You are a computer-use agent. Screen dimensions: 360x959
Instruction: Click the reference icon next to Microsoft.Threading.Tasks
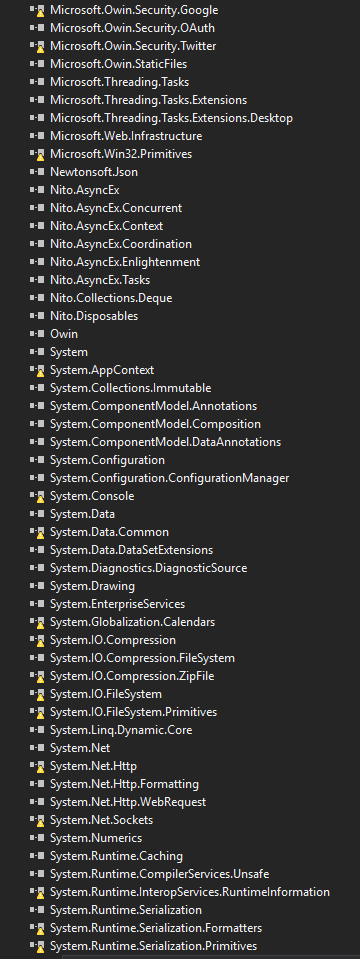[x=37, y=82]
